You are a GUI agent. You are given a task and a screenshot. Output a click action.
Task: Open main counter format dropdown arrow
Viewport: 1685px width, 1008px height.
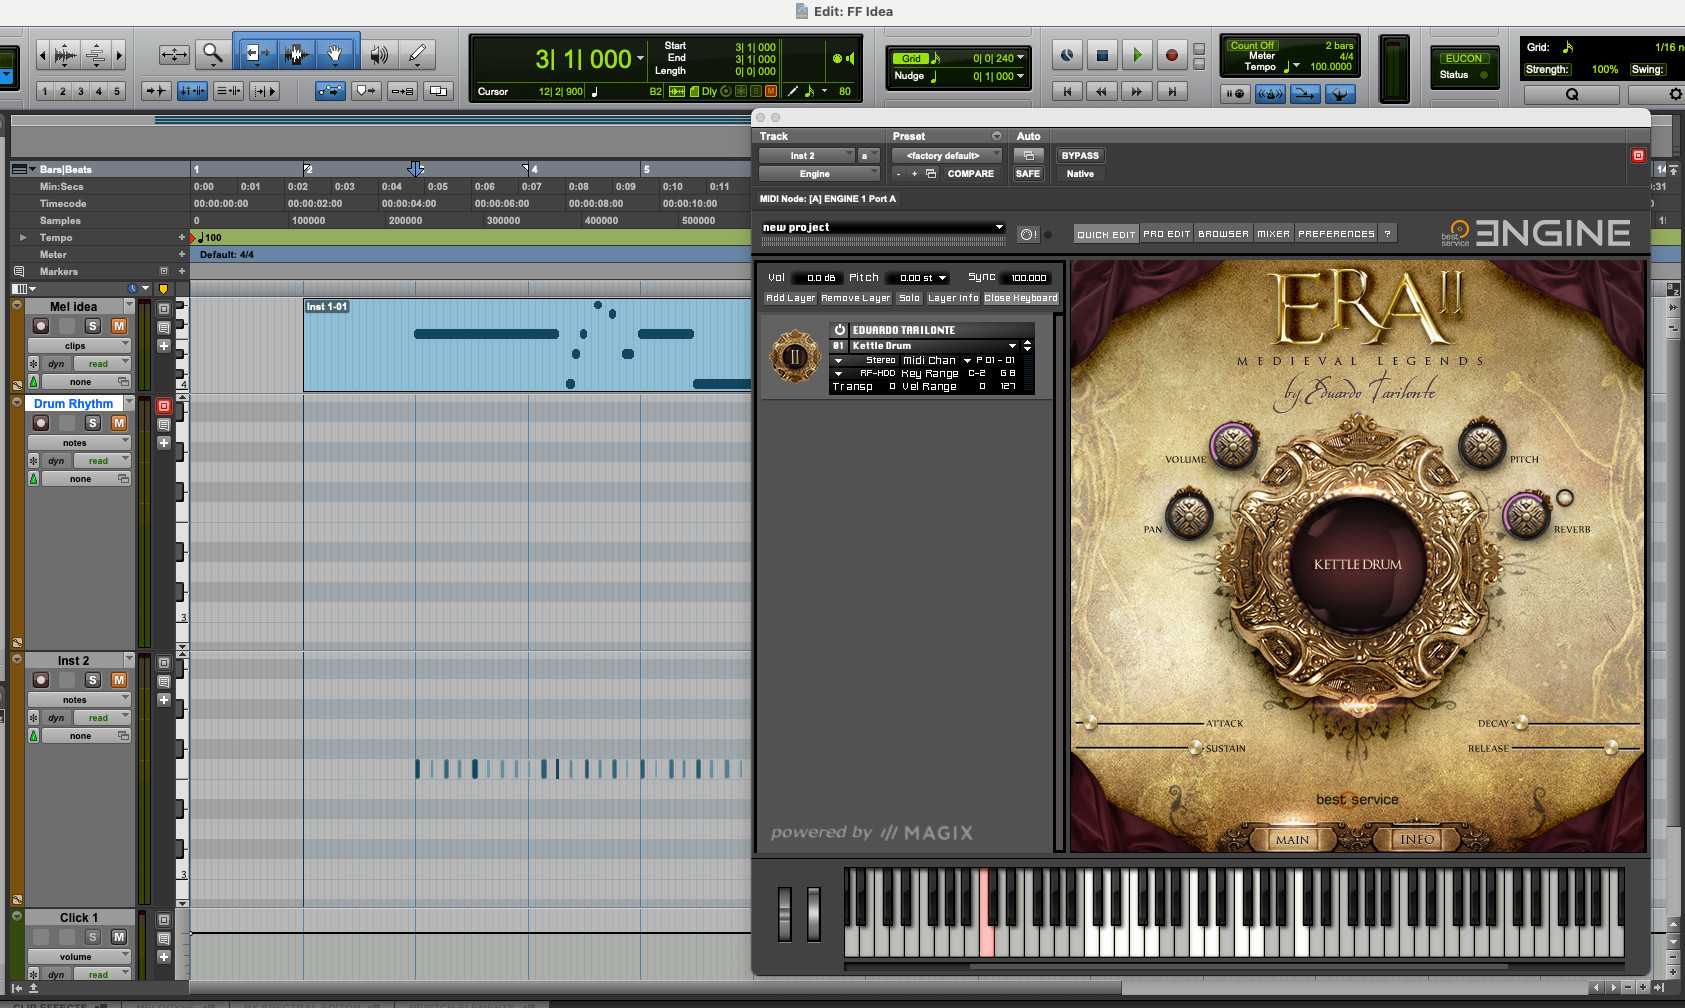click(641, 58)
